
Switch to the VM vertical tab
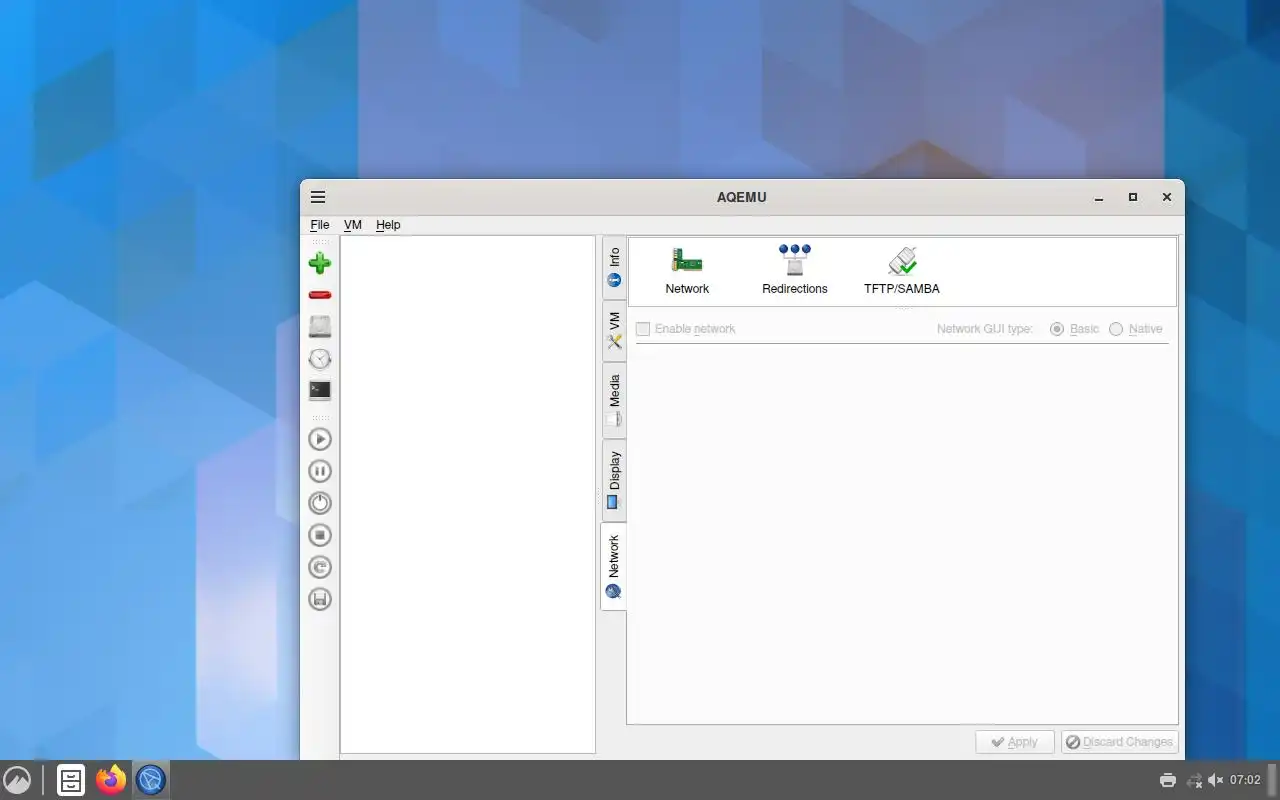(614, 330)
